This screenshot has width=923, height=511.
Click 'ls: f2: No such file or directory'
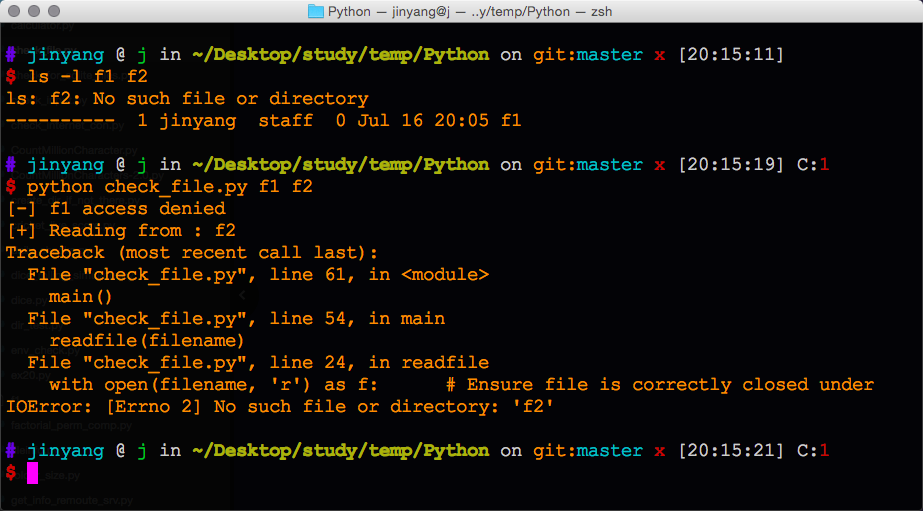tap(187, 98)
